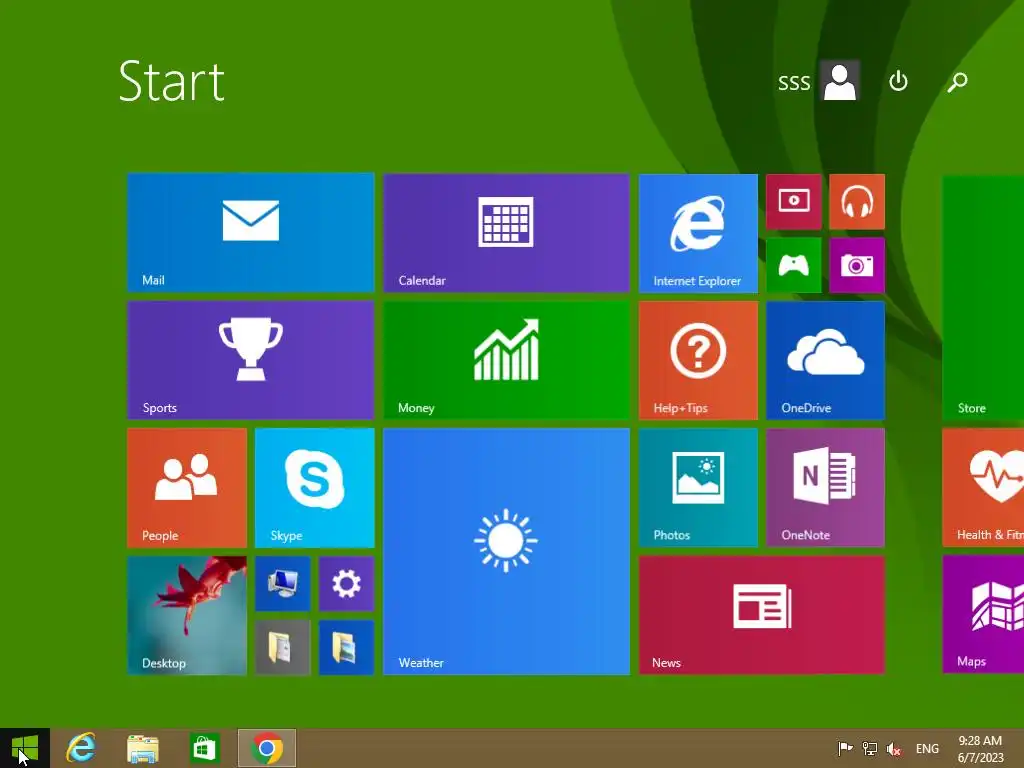Click the Search magnifier button

point(957,82)
